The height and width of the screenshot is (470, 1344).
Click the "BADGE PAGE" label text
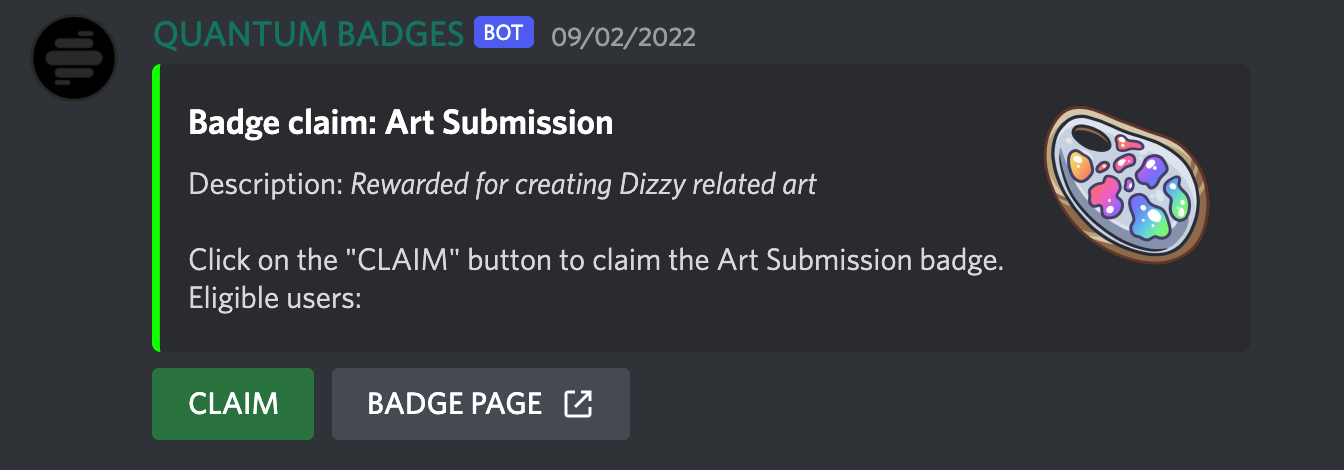pyautogui.click(x=455, y=404)
